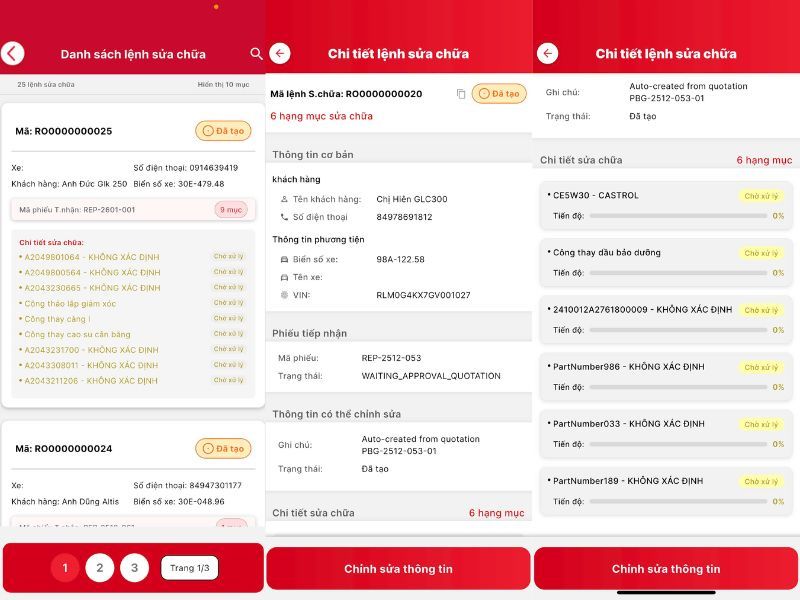Open search from the repair order list header
Screen dimensions: 800x600
pyautogui.click(x=256, y=52)
